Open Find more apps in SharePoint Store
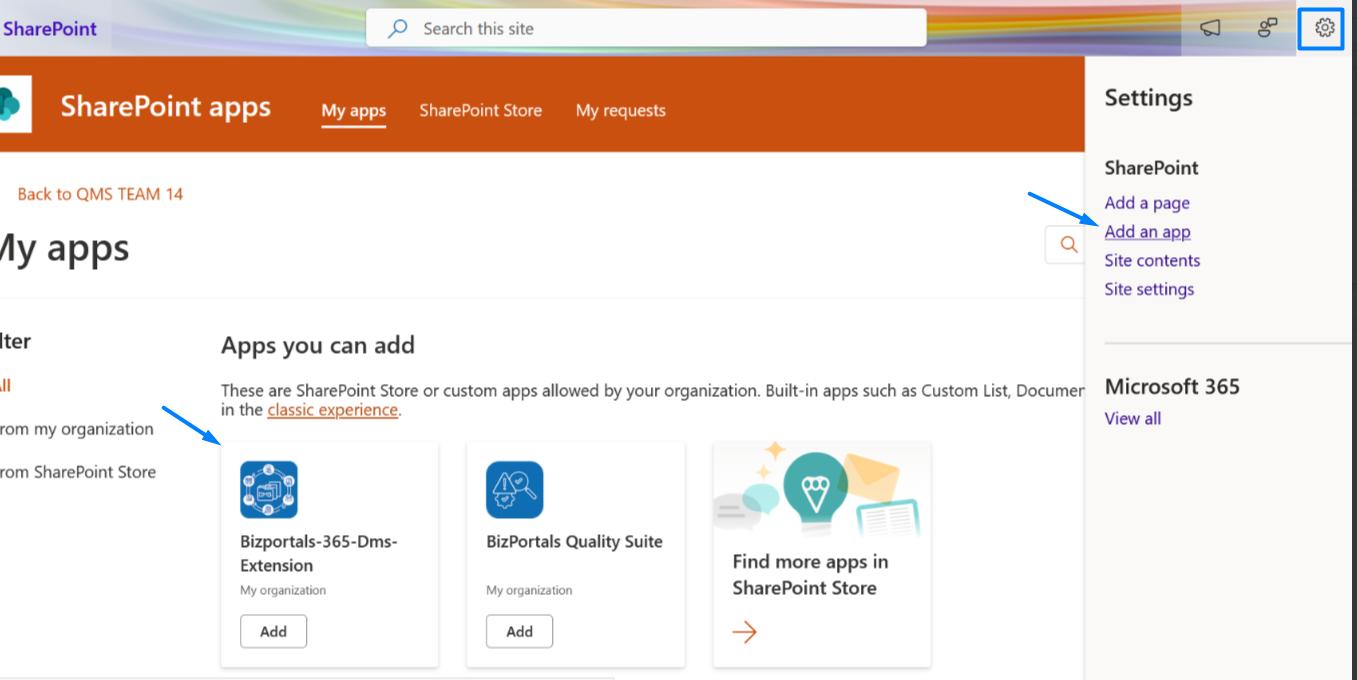The width and height of the screenshot is (1357, 680). point(810,575)
